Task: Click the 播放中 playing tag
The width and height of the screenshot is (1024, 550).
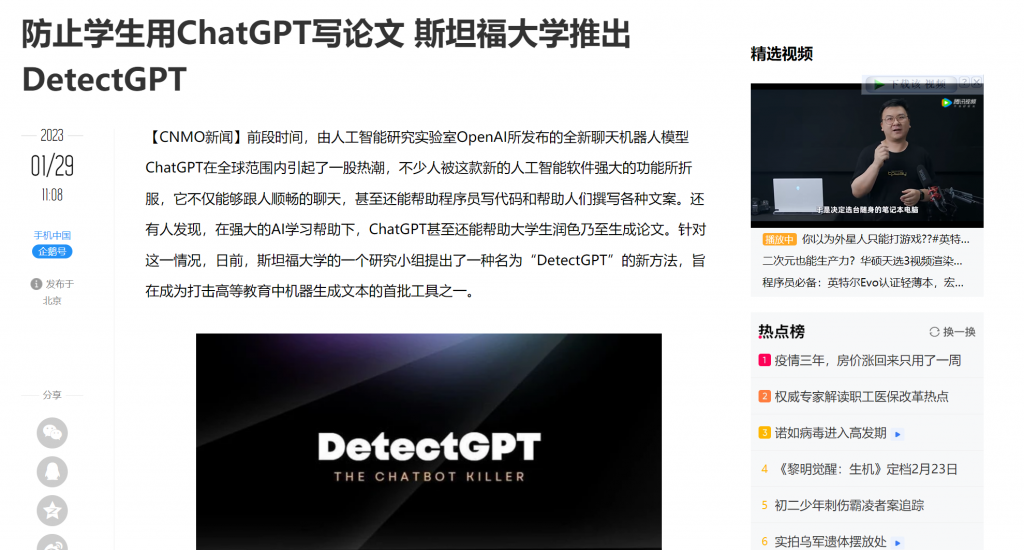Action: [779, 239]
